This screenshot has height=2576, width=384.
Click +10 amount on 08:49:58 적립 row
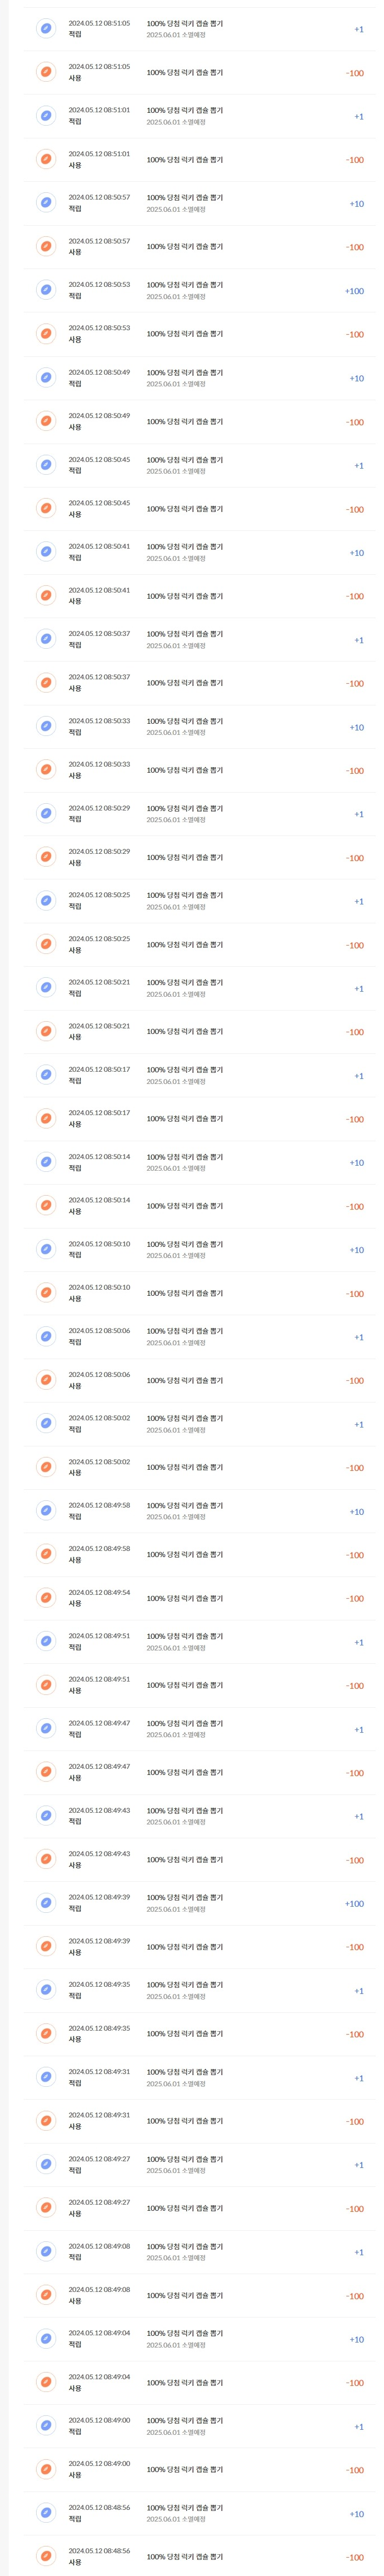[x=357, y=1512]
